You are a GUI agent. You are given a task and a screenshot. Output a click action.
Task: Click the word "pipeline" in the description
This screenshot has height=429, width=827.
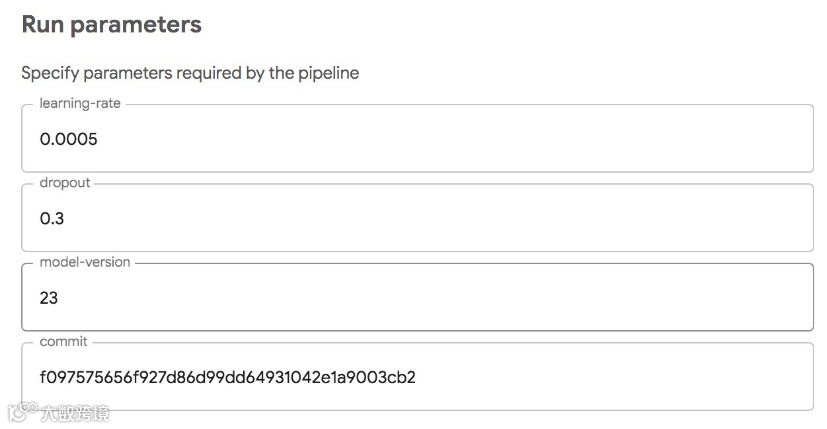[x=328, y=73]
